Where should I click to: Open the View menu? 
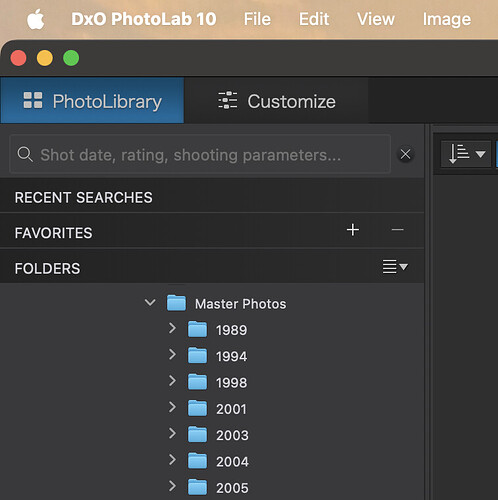376,19
